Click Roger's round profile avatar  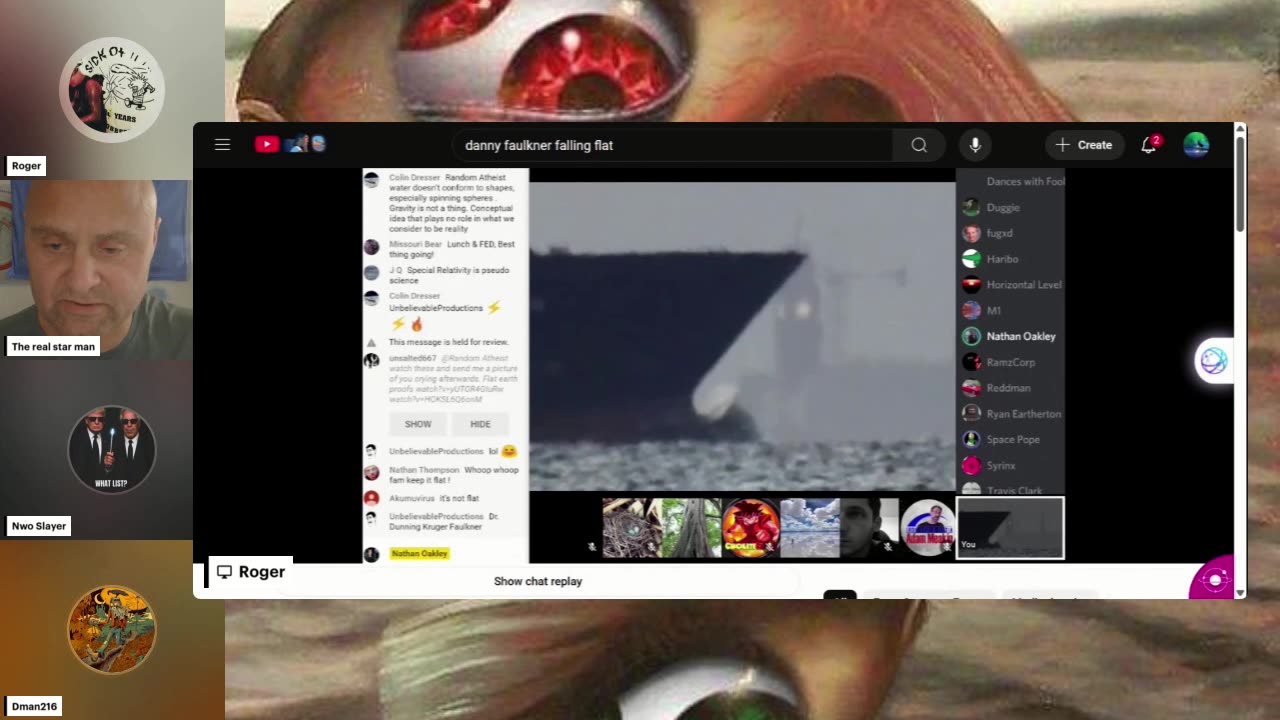pos(112,90)
